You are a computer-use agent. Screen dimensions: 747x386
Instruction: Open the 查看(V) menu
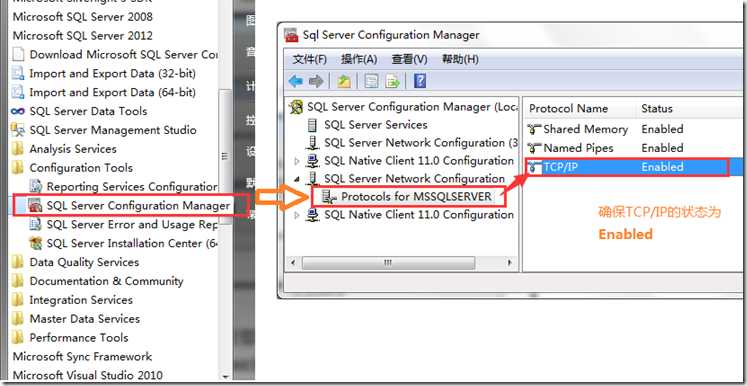(409, 60)
